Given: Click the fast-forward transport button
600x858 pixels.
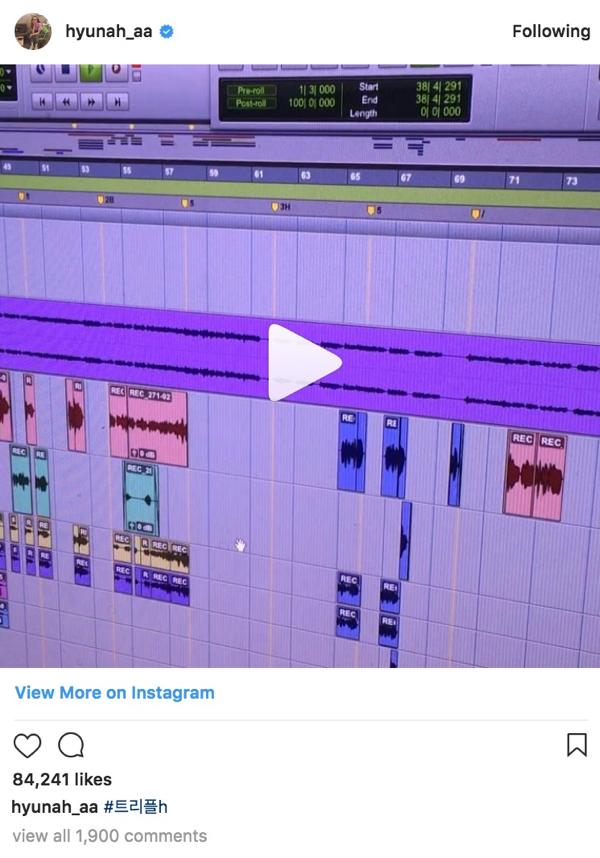Looking at the screenshot, I should [x=92, y=101].
